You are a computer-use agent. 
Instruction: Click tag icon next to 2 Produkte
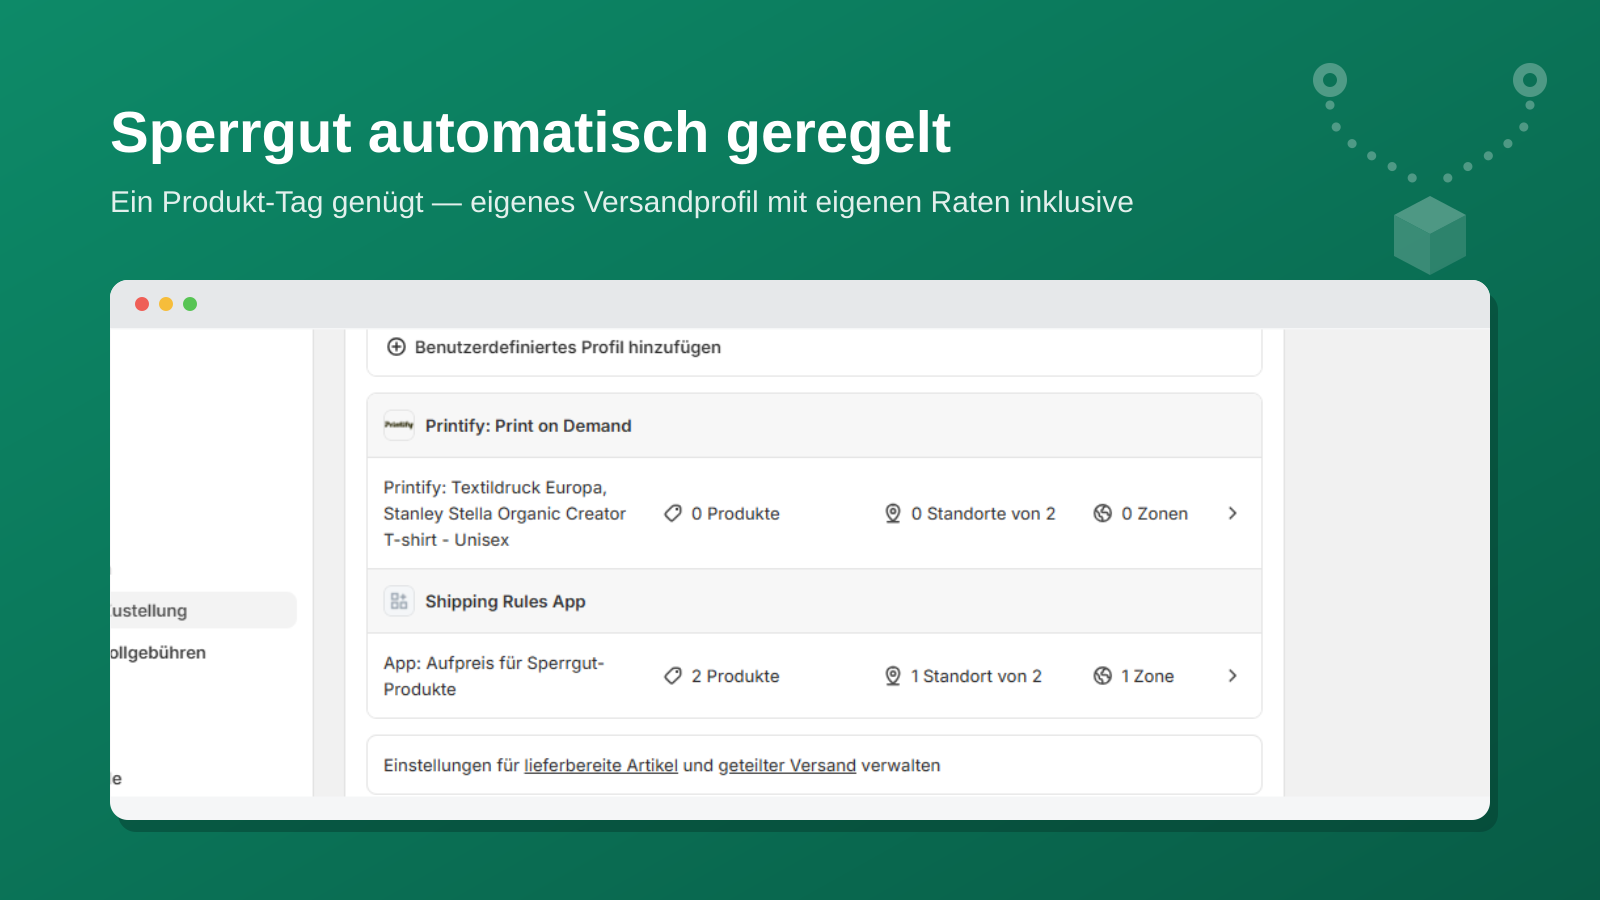pyautogui.click(x=673, y=676)
